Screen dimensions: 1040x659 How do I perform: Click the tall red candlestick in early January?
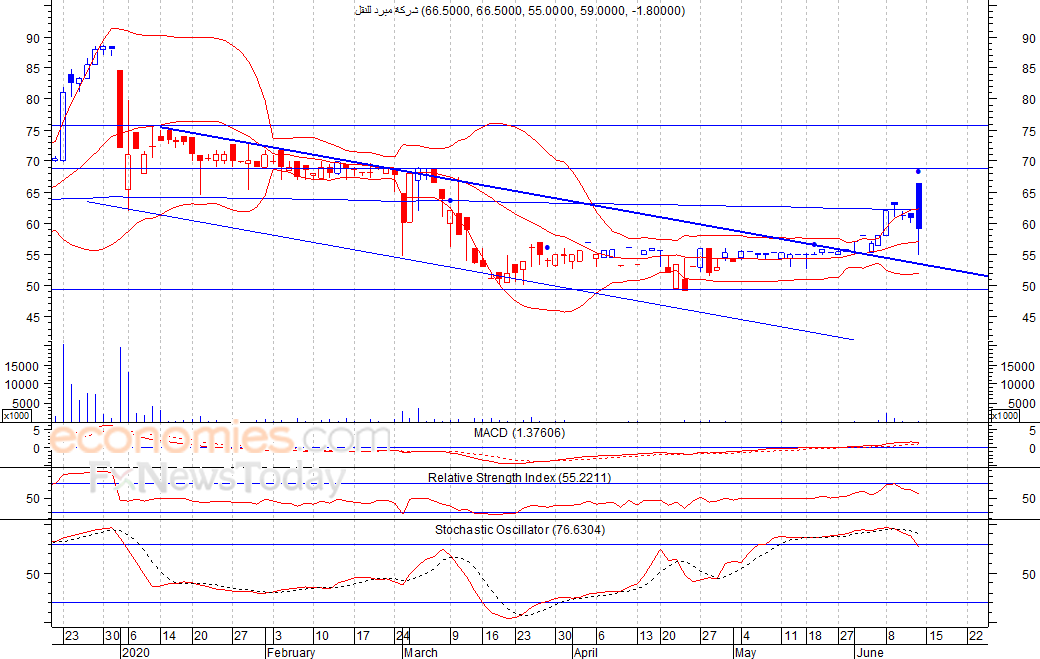point(120,109)
